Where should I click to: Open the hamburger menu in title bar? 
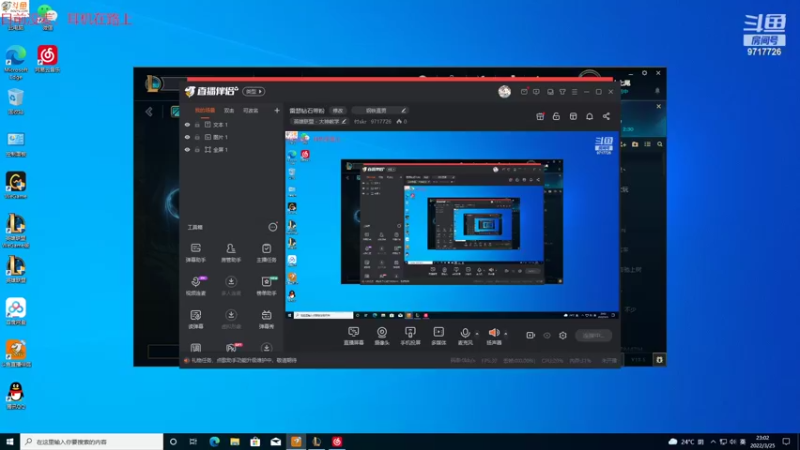click(x=574, y=92)
